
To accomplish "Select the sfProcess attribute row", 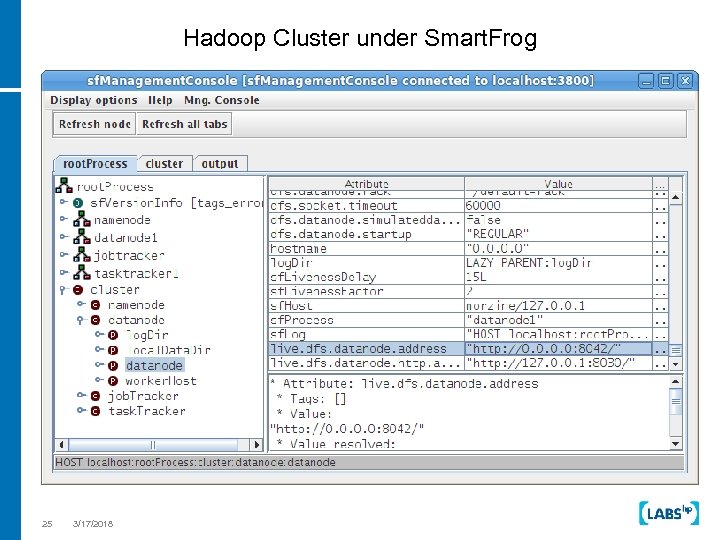I will [x=468, y=320].
